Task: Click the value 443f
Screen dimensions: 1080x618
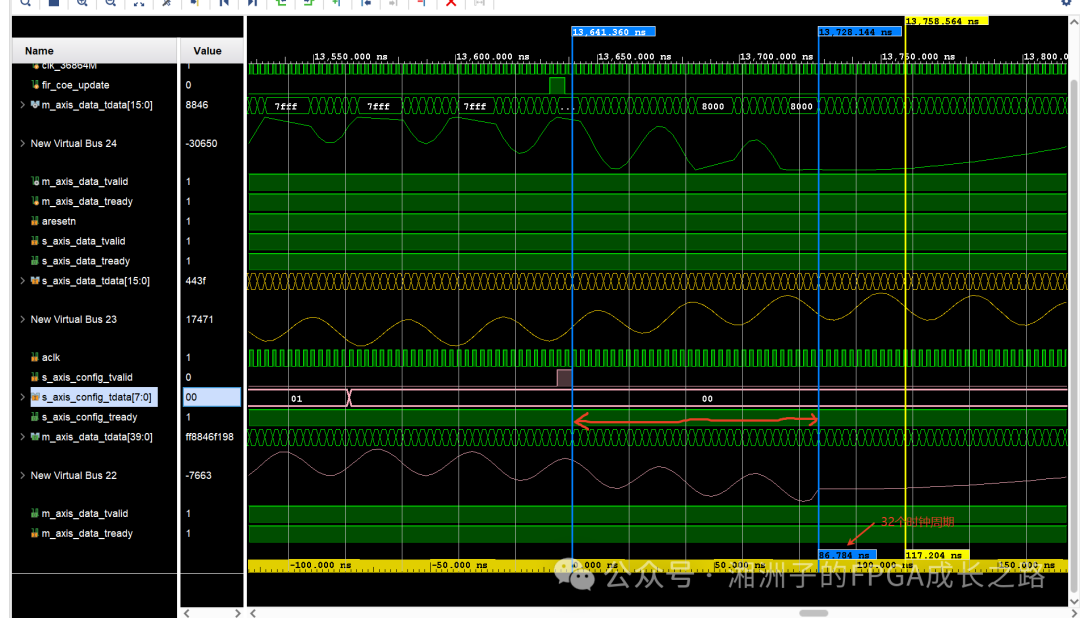Action: (x=196, y=280)
